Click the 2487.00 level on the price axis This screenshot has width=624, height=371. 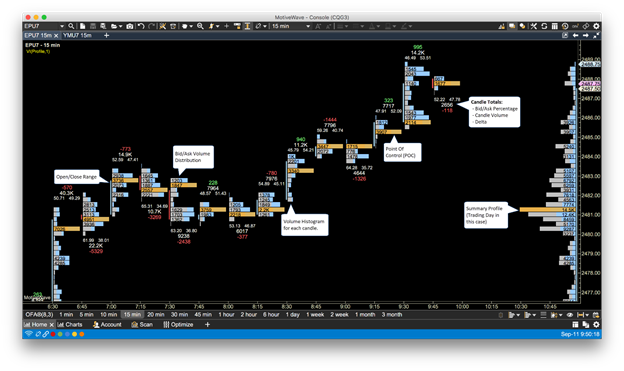click(x=591, y=98)
